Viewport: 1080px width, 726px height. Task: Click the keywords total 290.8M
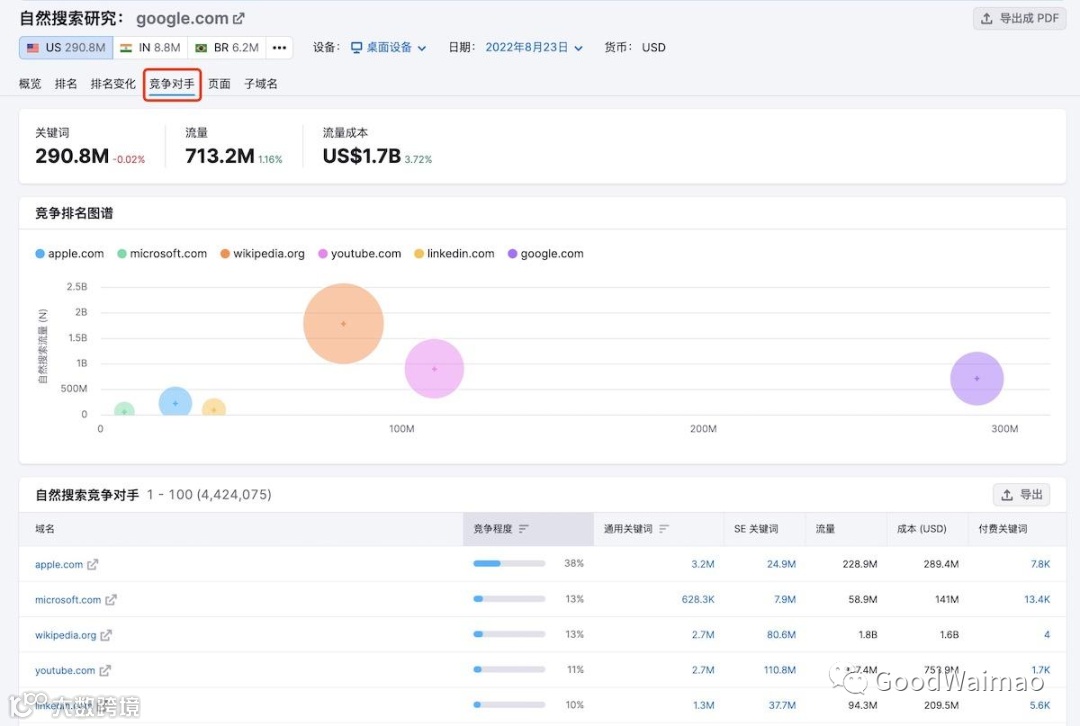72,156
